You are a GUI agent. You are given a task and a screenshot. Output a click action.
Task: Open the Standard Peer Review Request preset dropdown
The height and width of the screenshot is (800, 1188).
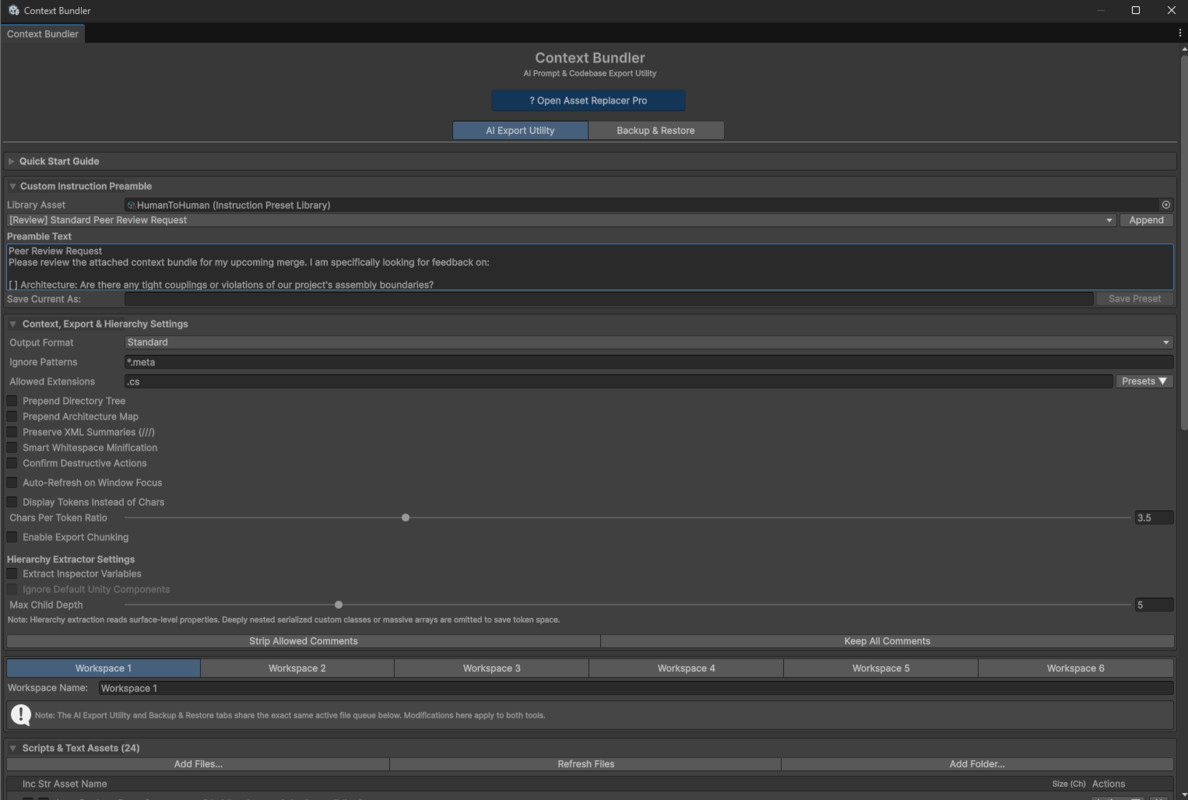pyautogui.click(x=561, y=220)
